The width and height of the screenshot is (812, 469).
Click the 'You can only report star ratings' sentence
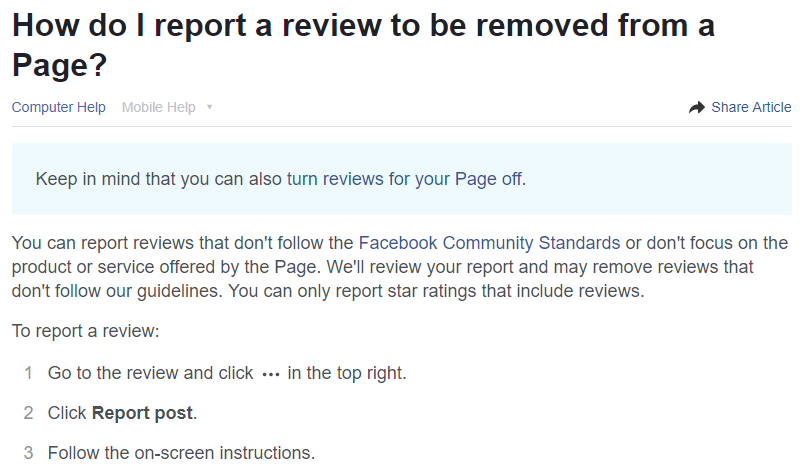pyautogui.click(x=436, y=291)
